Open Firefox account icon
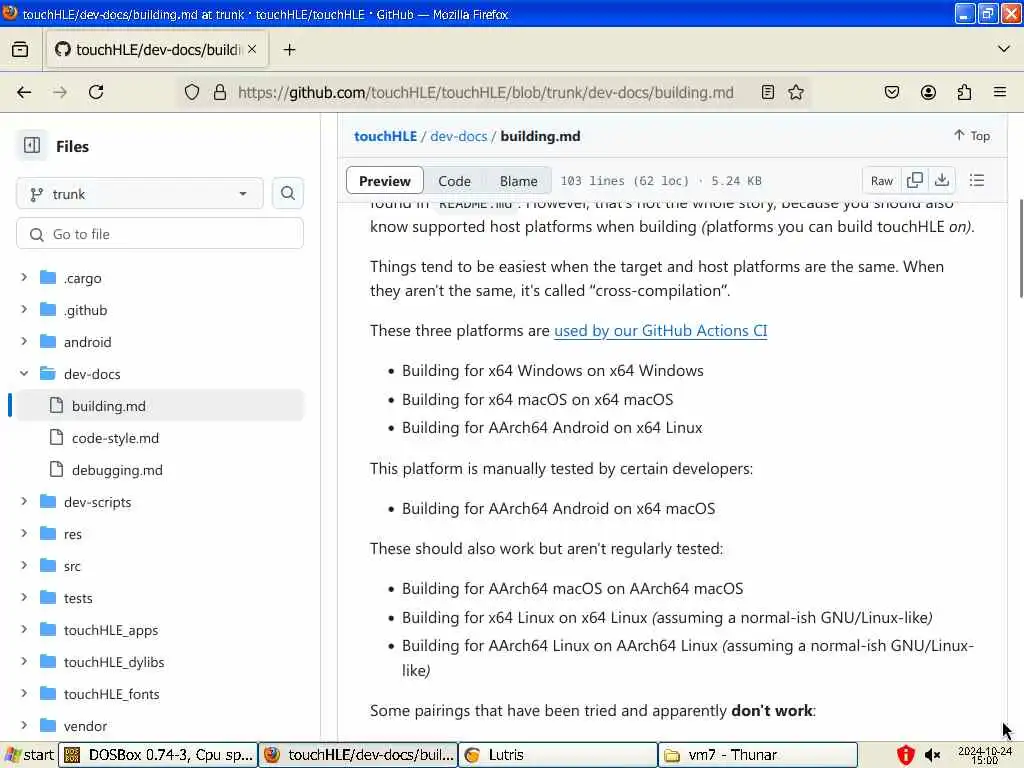This screenshot has height=768, width=1024. (x=928, y=92)
